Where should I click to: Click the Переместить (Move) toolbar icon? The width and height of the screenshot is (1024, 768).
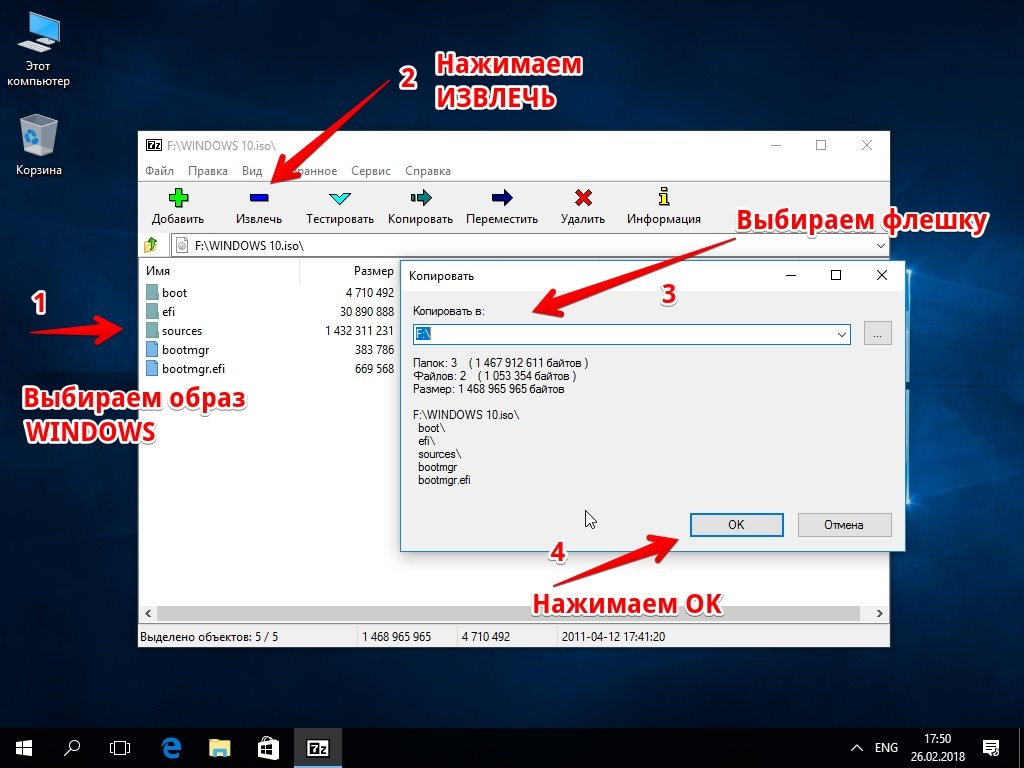[x=502, y=198]
